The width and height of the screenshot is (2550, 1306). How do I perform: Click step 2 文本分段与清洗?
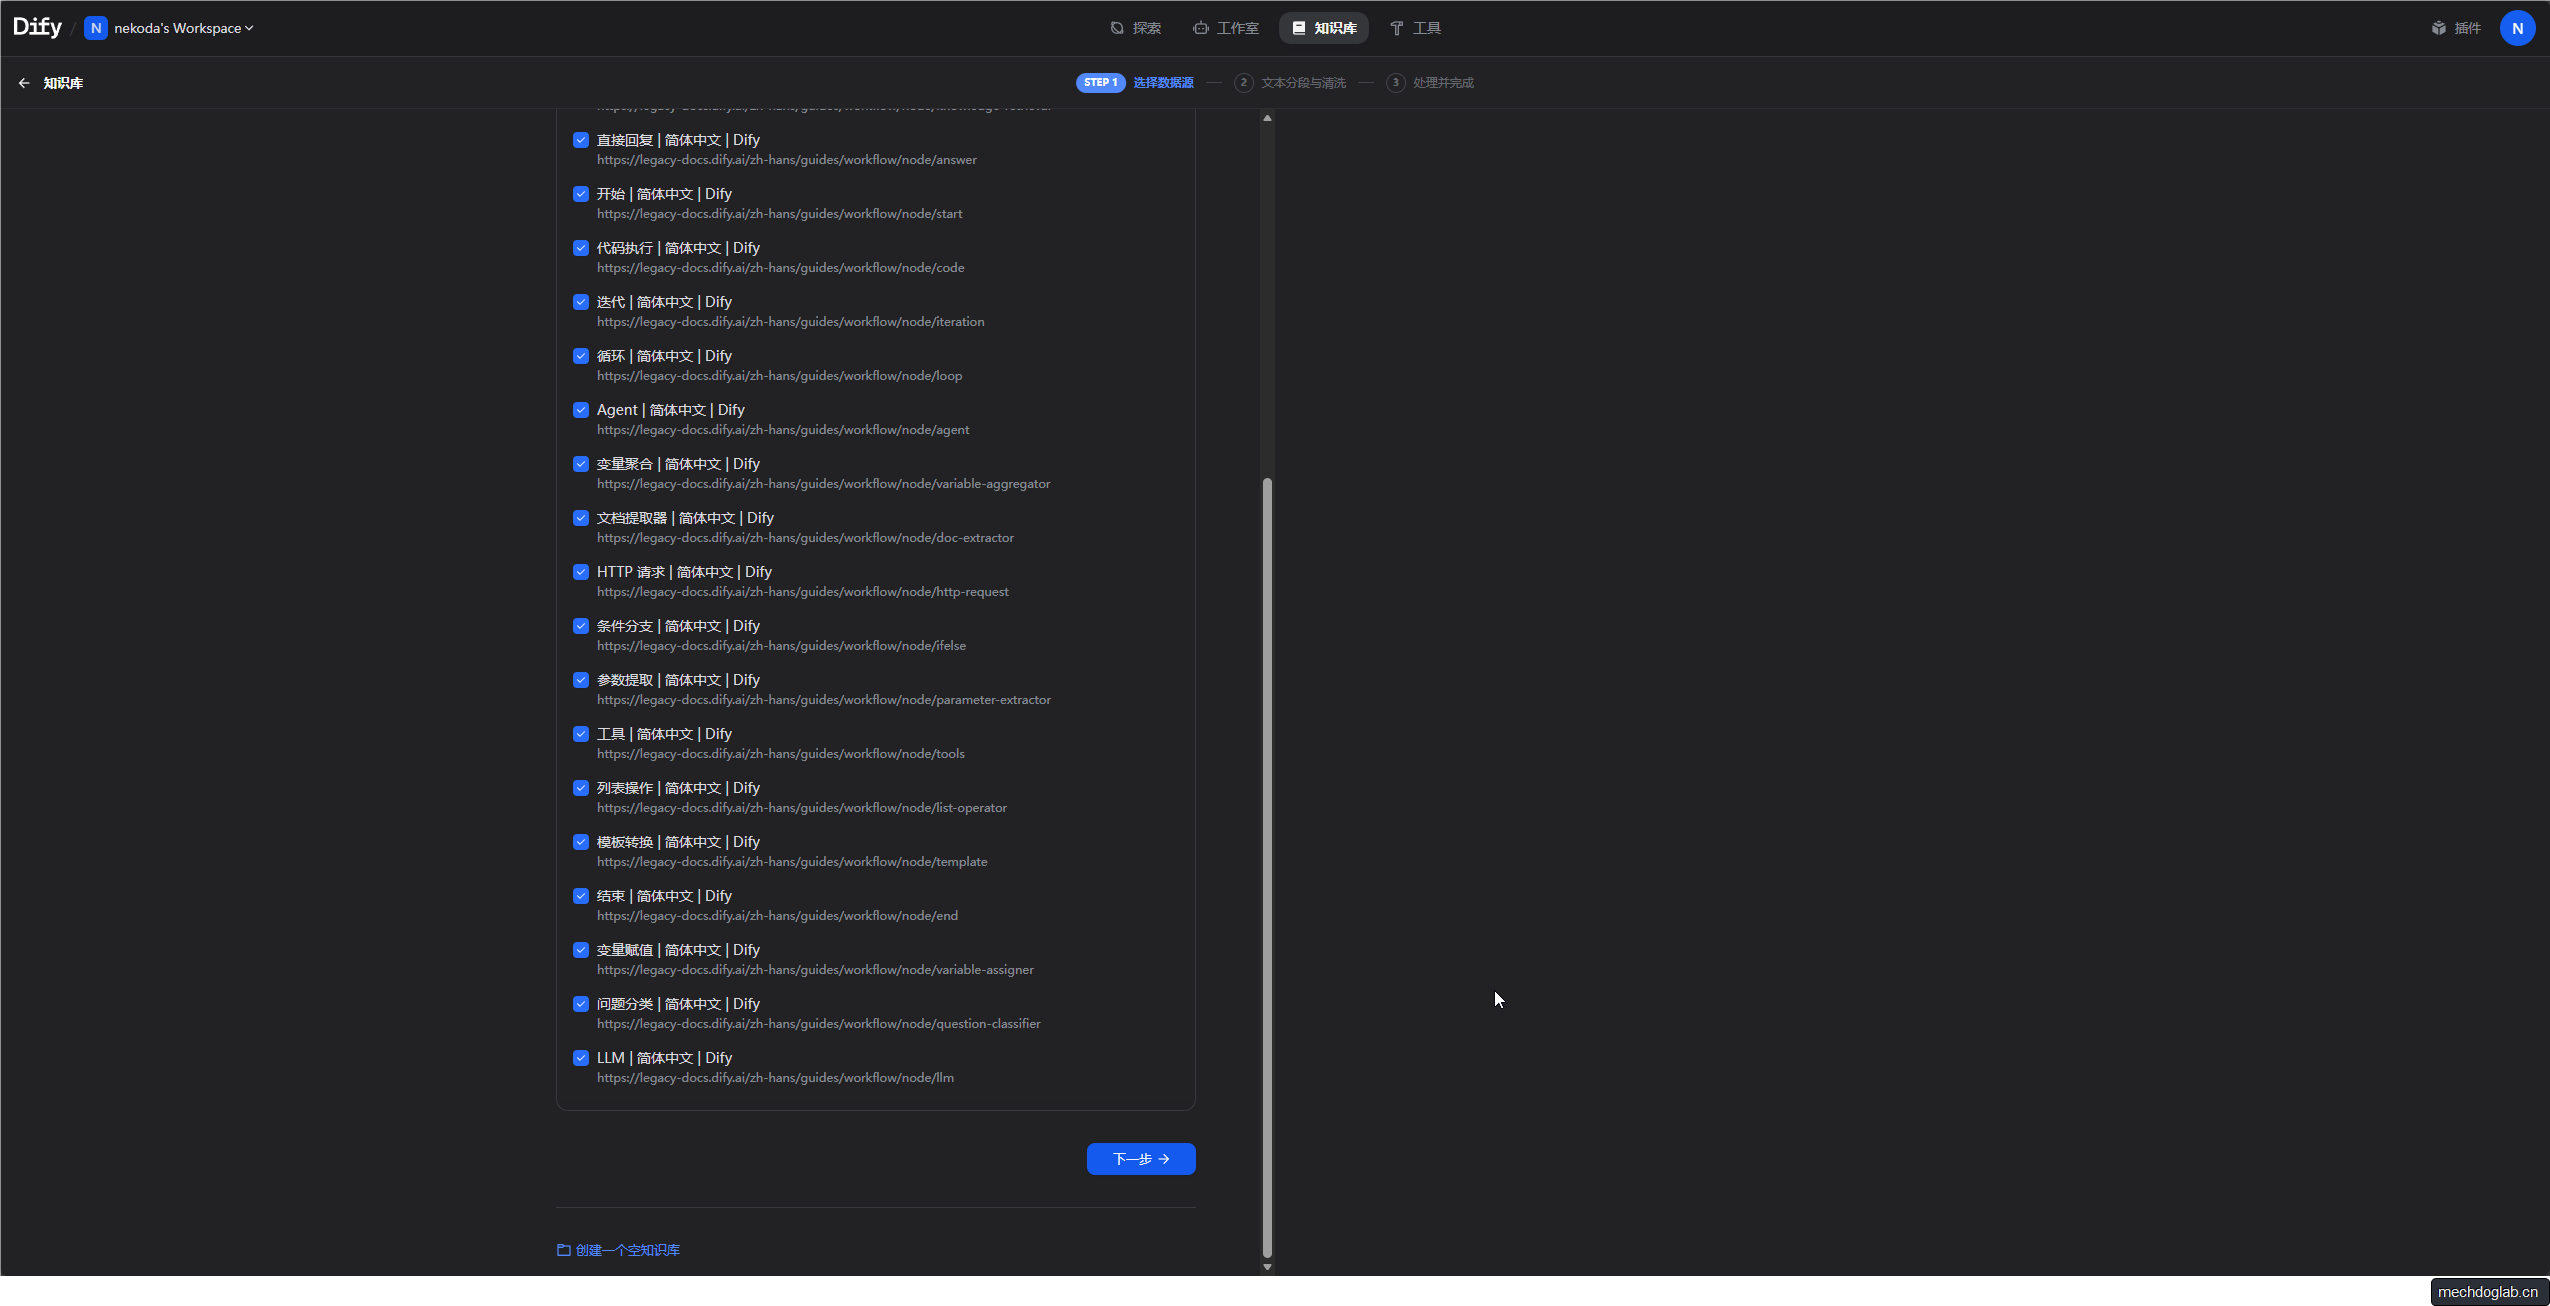coord(1302,83)
